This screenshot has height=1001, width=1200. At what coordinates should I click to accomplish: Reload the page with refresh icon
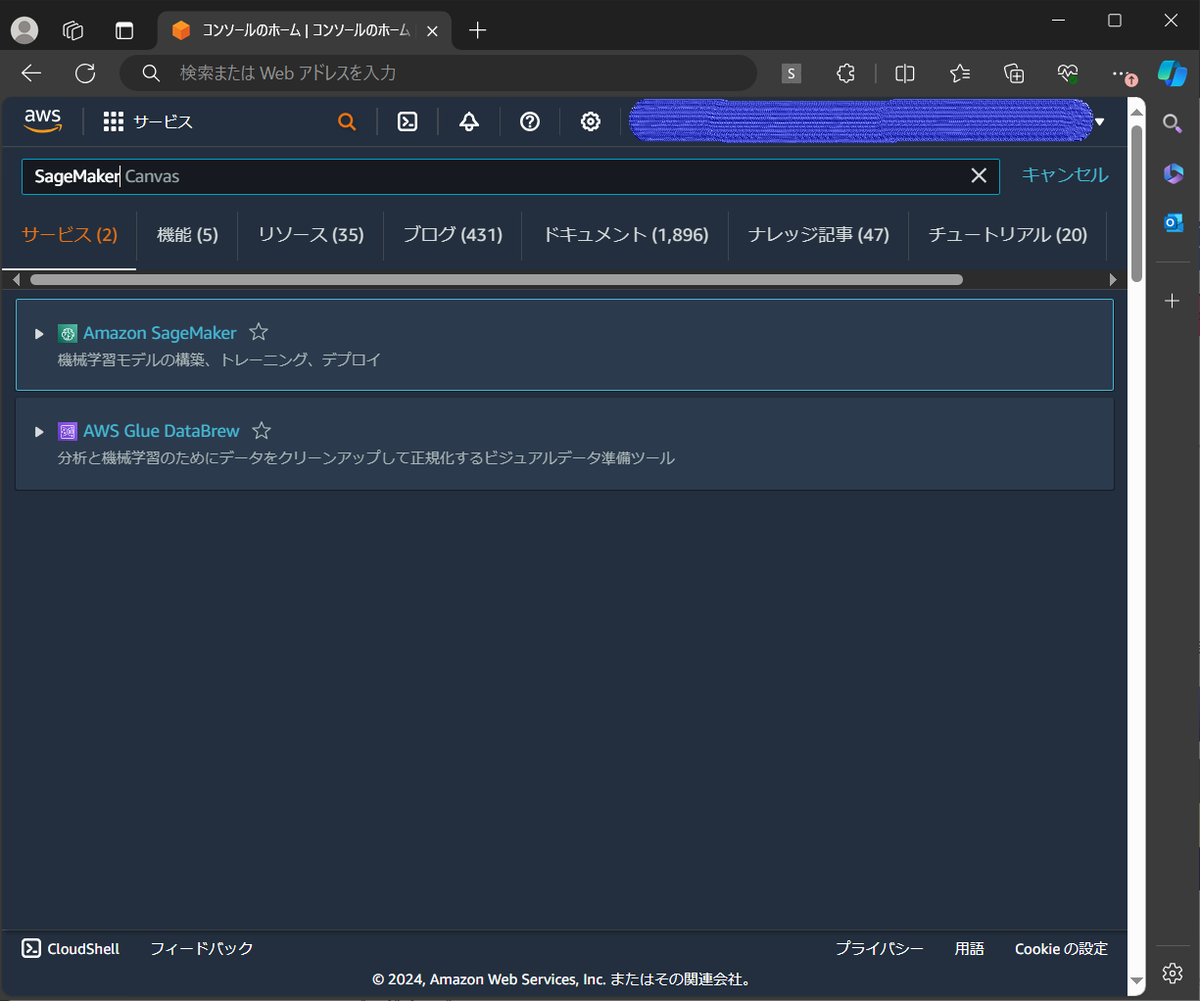[x=86, y=73]
